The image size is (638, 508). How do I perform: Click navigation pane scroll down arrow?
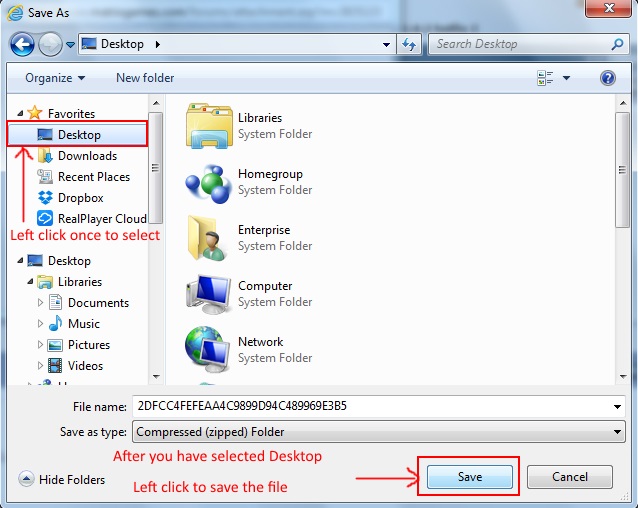pos(156,377)
